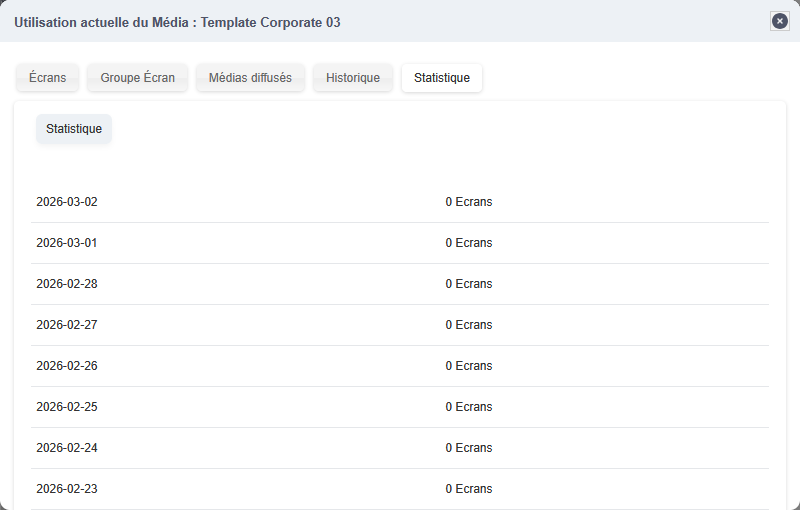This screenshot has height=510, width=800.
Task: Click "0 Ecrans" count for 2026-03-02
Action: click(469, 202)
